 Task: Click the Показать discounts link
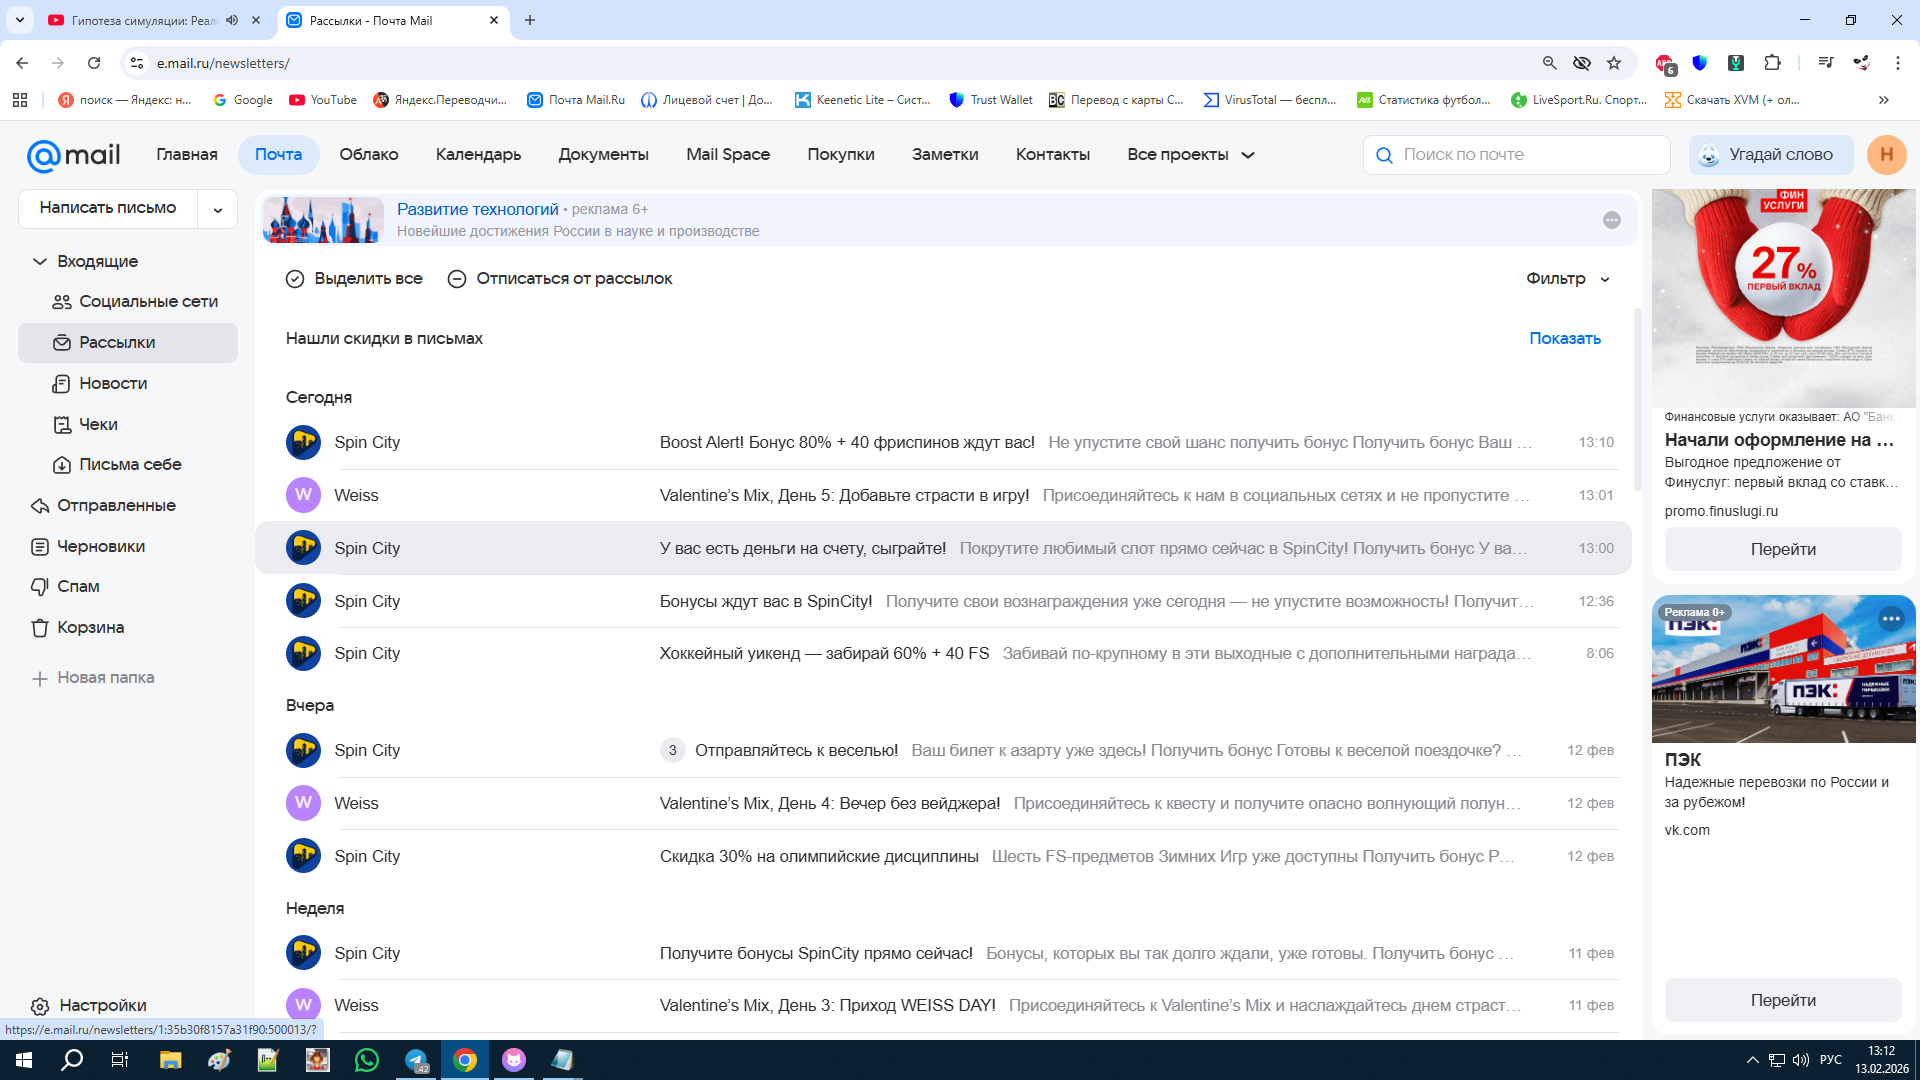(x=1564, y=339)
